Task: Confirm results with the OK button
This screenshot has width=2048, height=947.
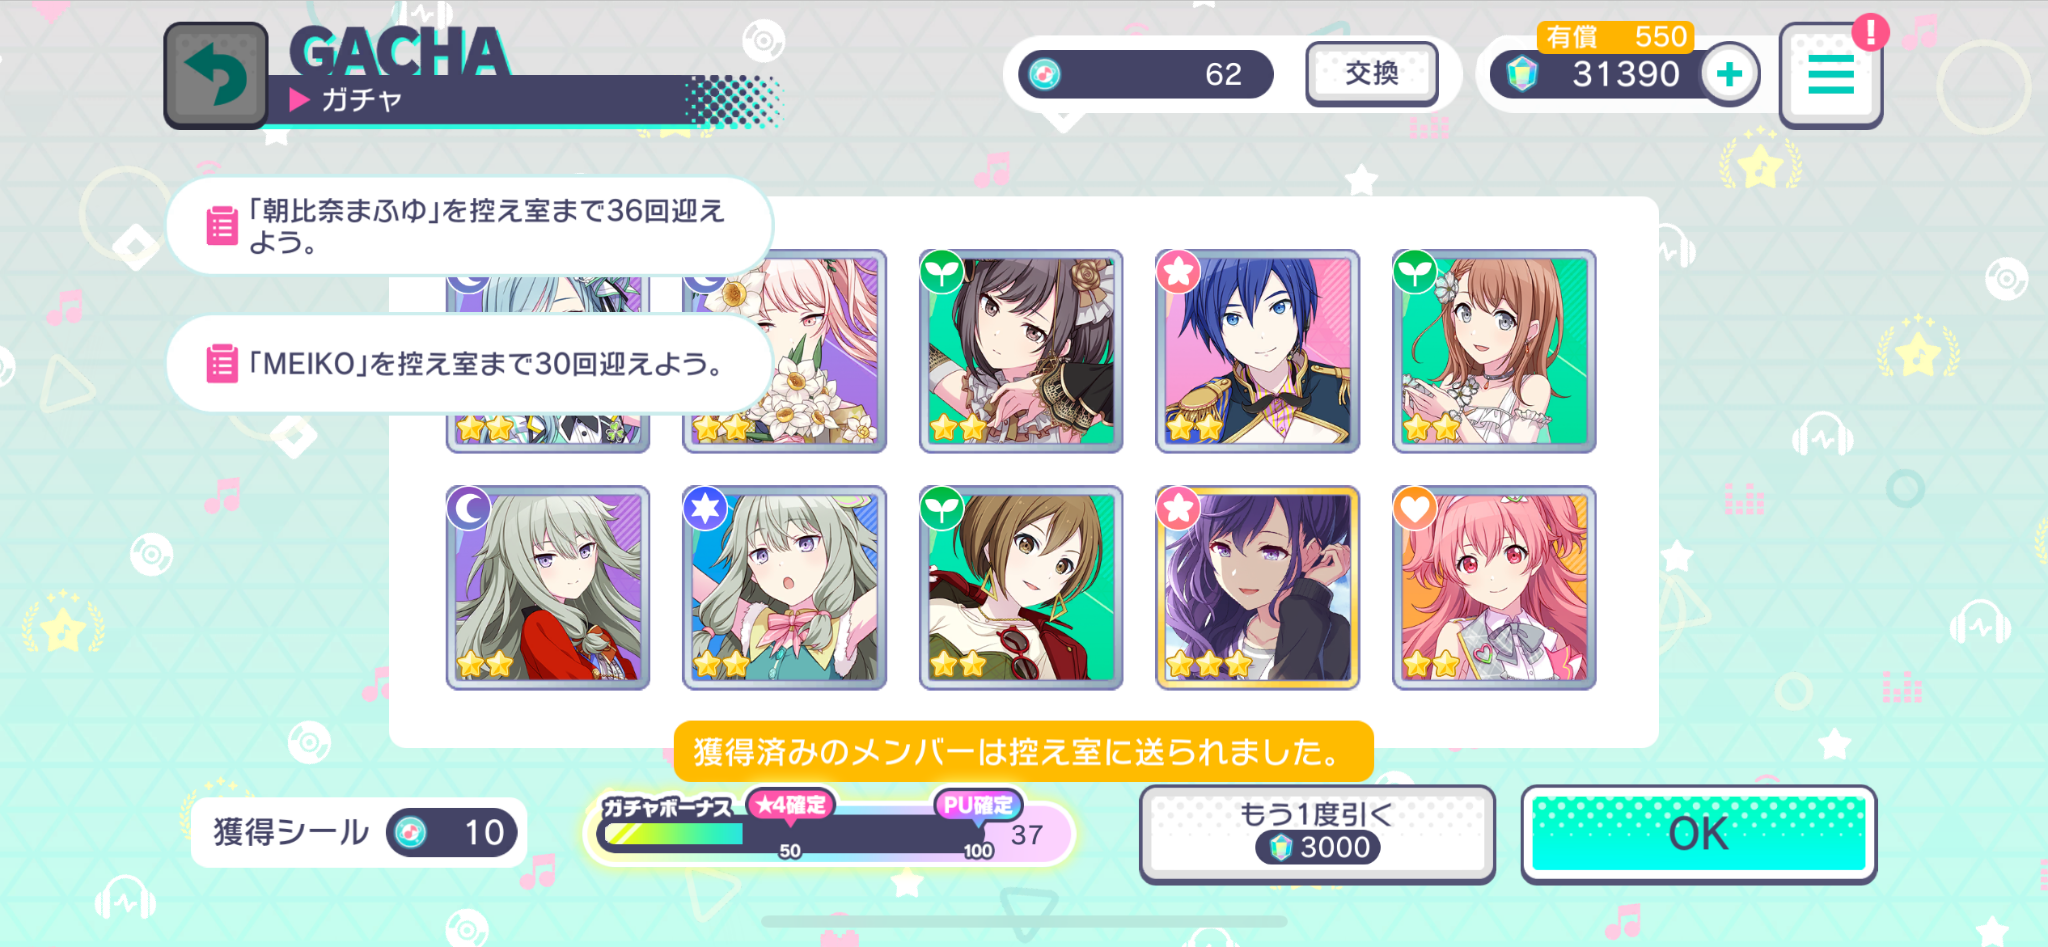Action: tap(1698, 834)
